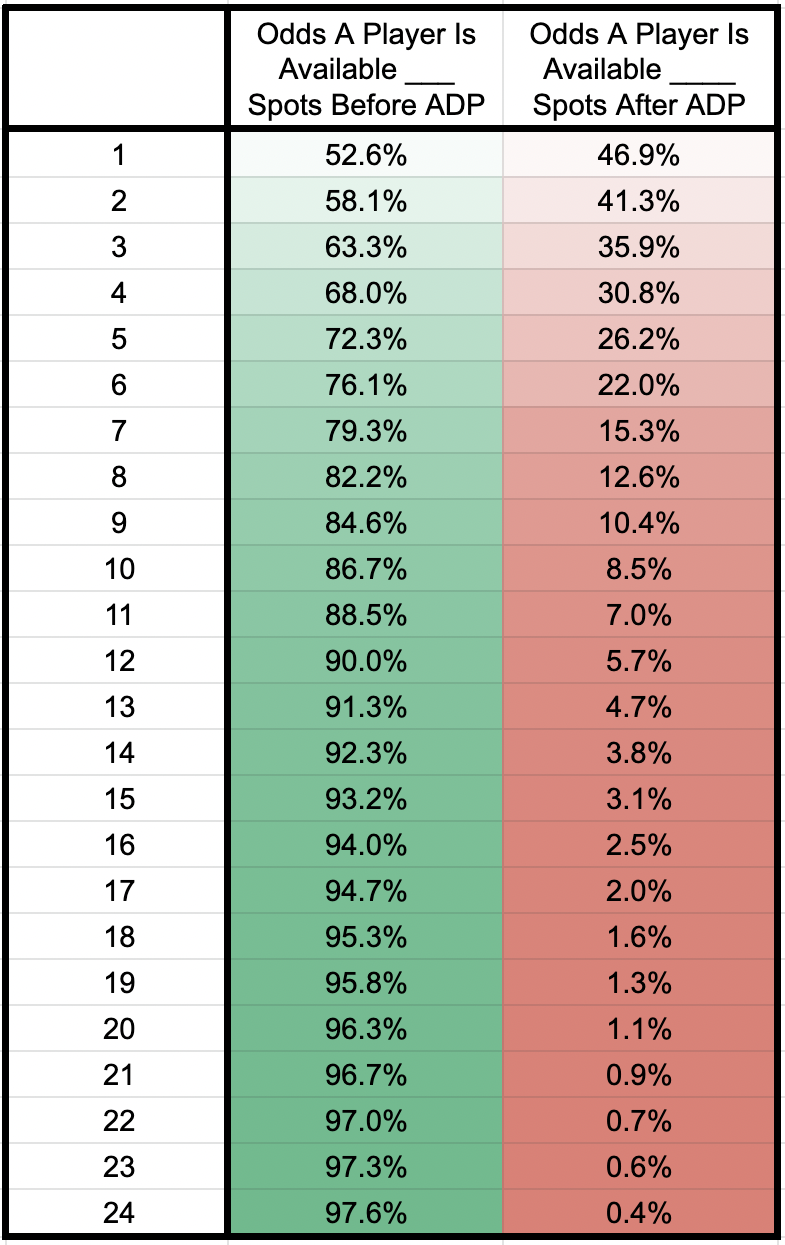The height and width of the screenshot is (1245, 785).
Task: Select row label 24
Action: point(119,1213)
